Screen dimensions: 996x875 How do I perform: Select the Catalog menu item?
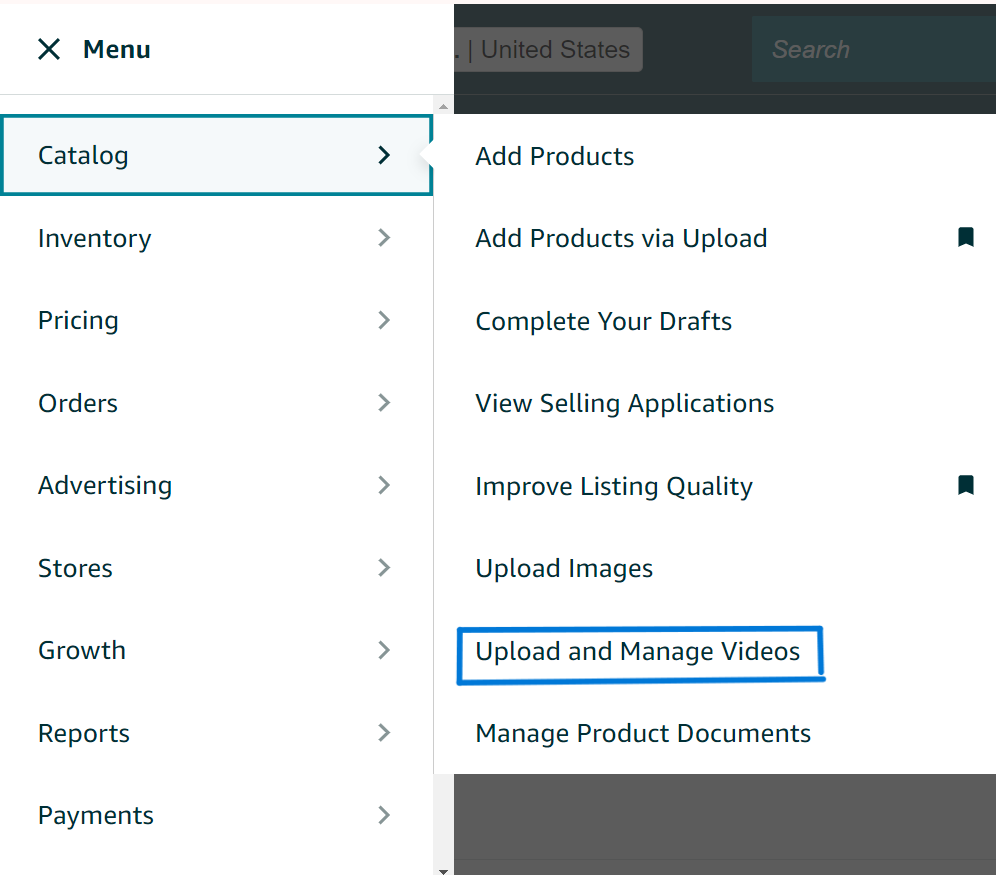83,155
